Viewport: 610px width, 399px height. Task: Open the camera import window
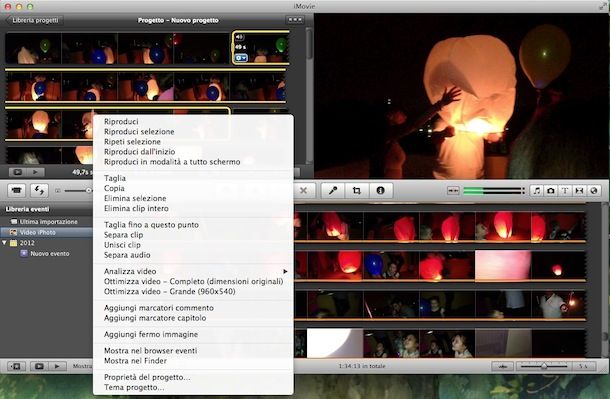click(16, 191)
